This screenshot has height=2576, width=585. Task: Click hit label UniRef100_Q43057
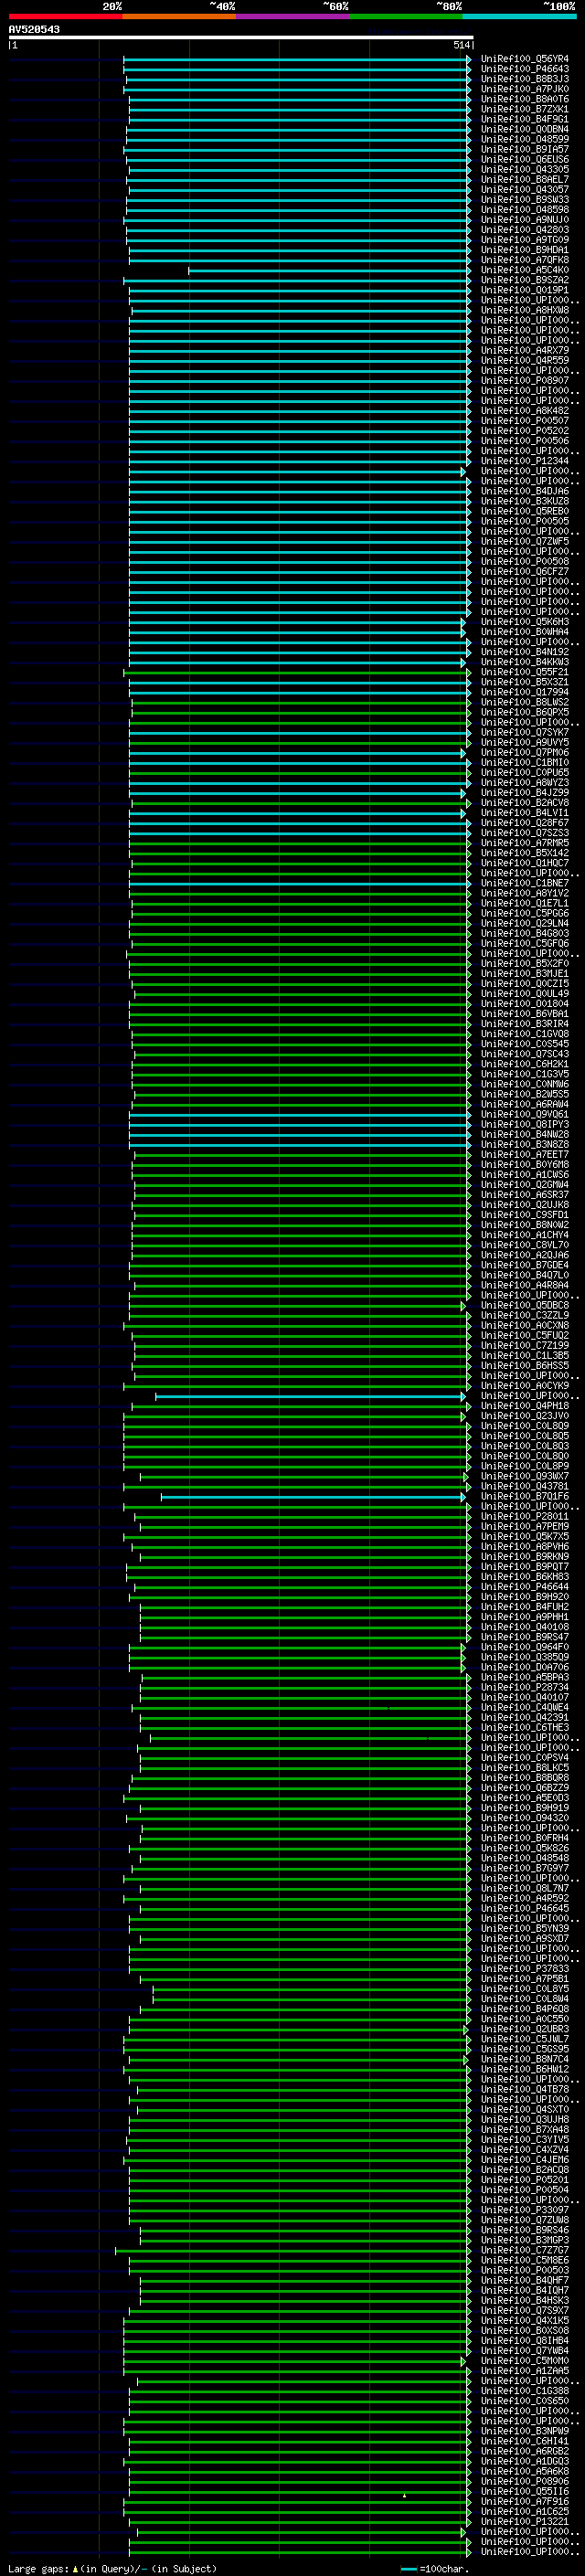[x=525, y=190]
